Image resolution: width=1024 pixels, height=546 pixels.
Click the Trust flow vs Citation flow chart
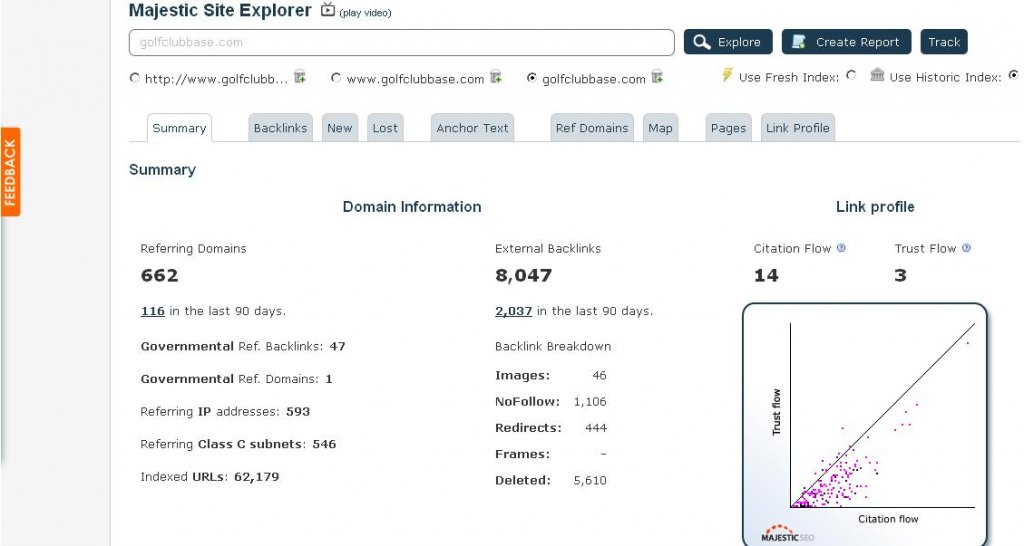(x=865, y=425)
